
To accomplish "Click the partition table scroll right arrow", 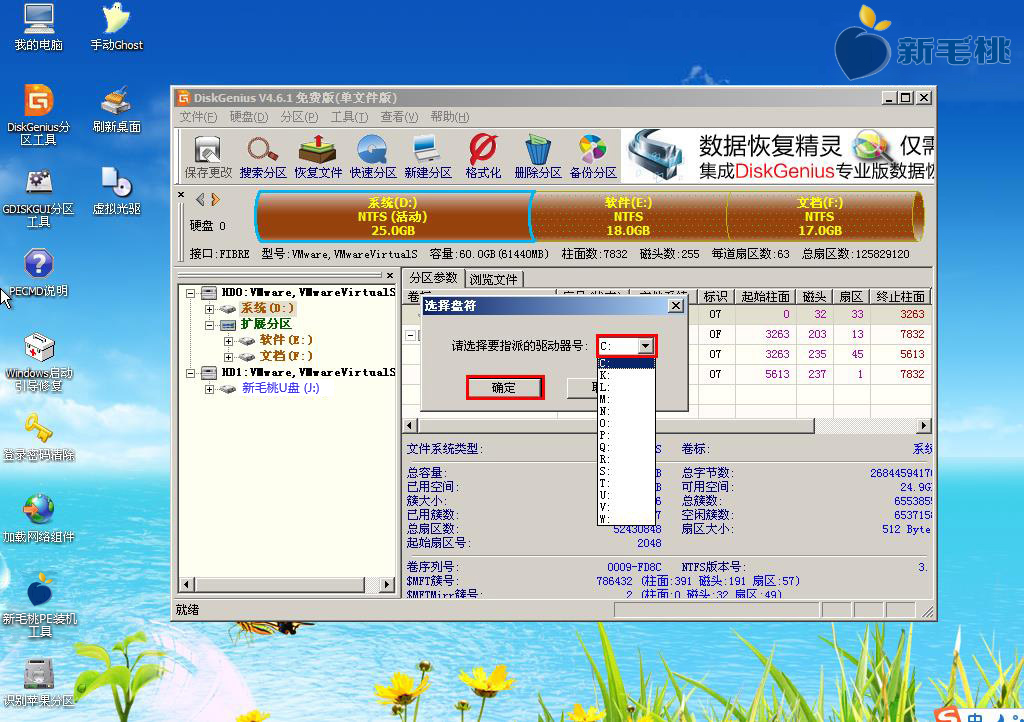I will click(x=923, y=426).
